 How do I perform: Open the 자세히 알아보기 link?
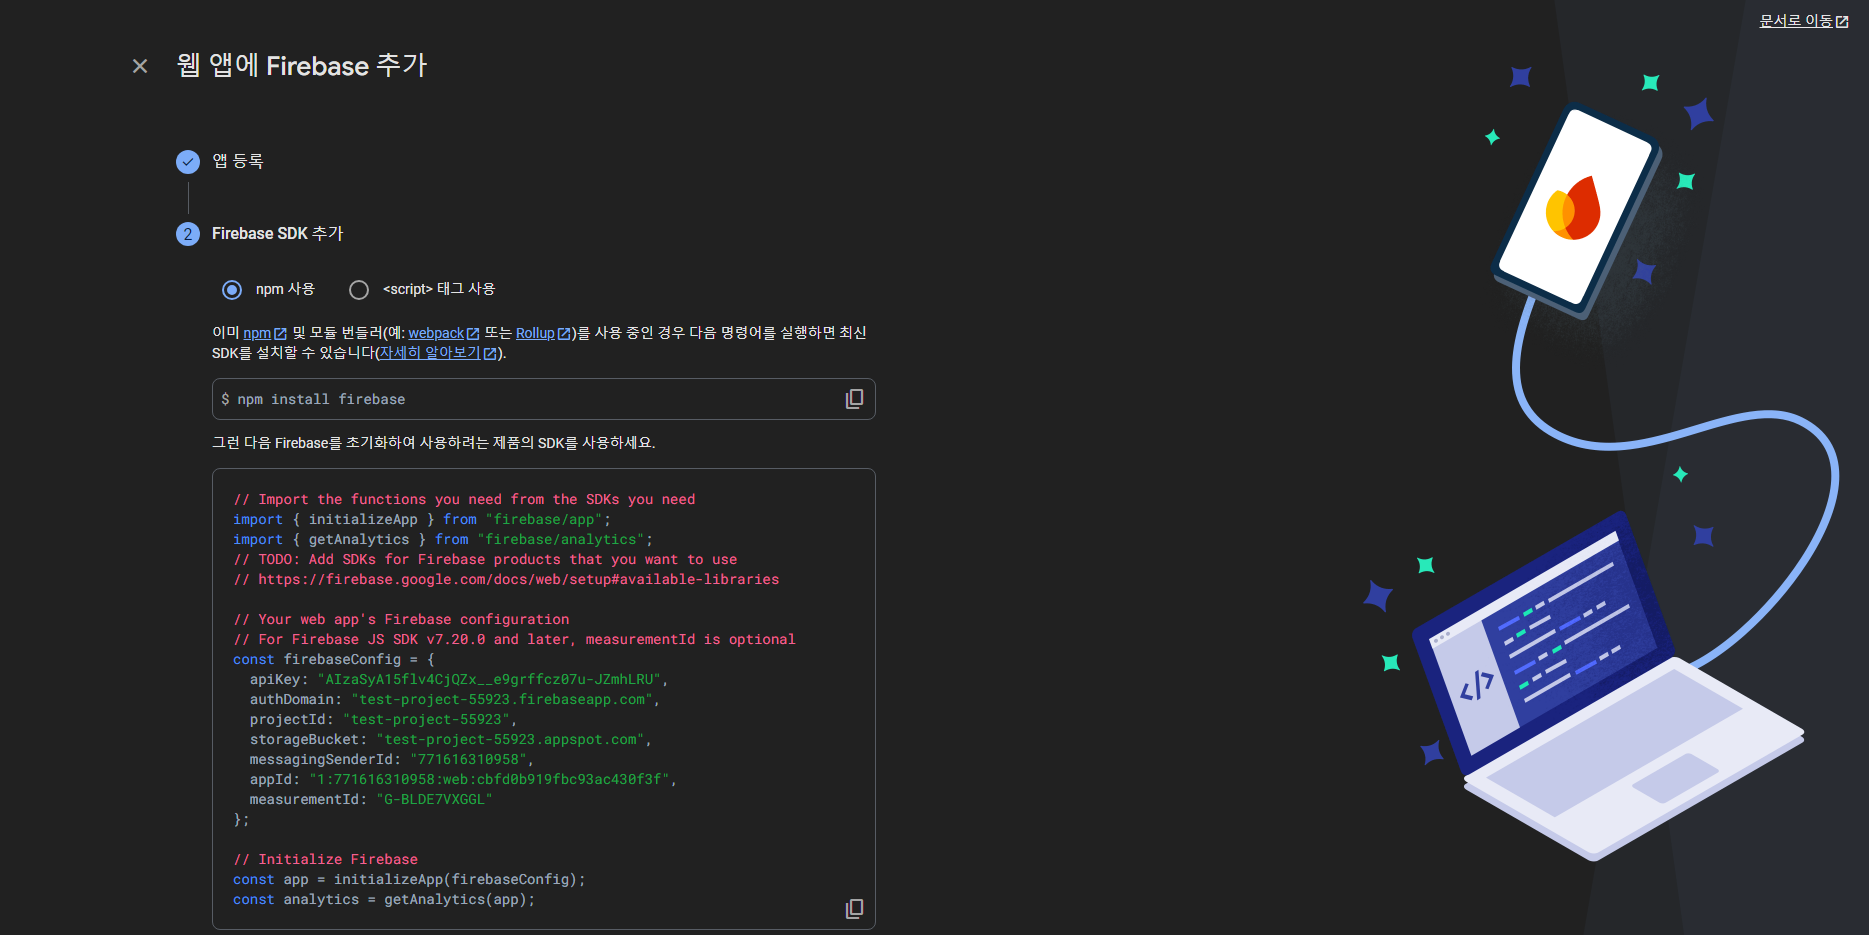tap(438, 353)
